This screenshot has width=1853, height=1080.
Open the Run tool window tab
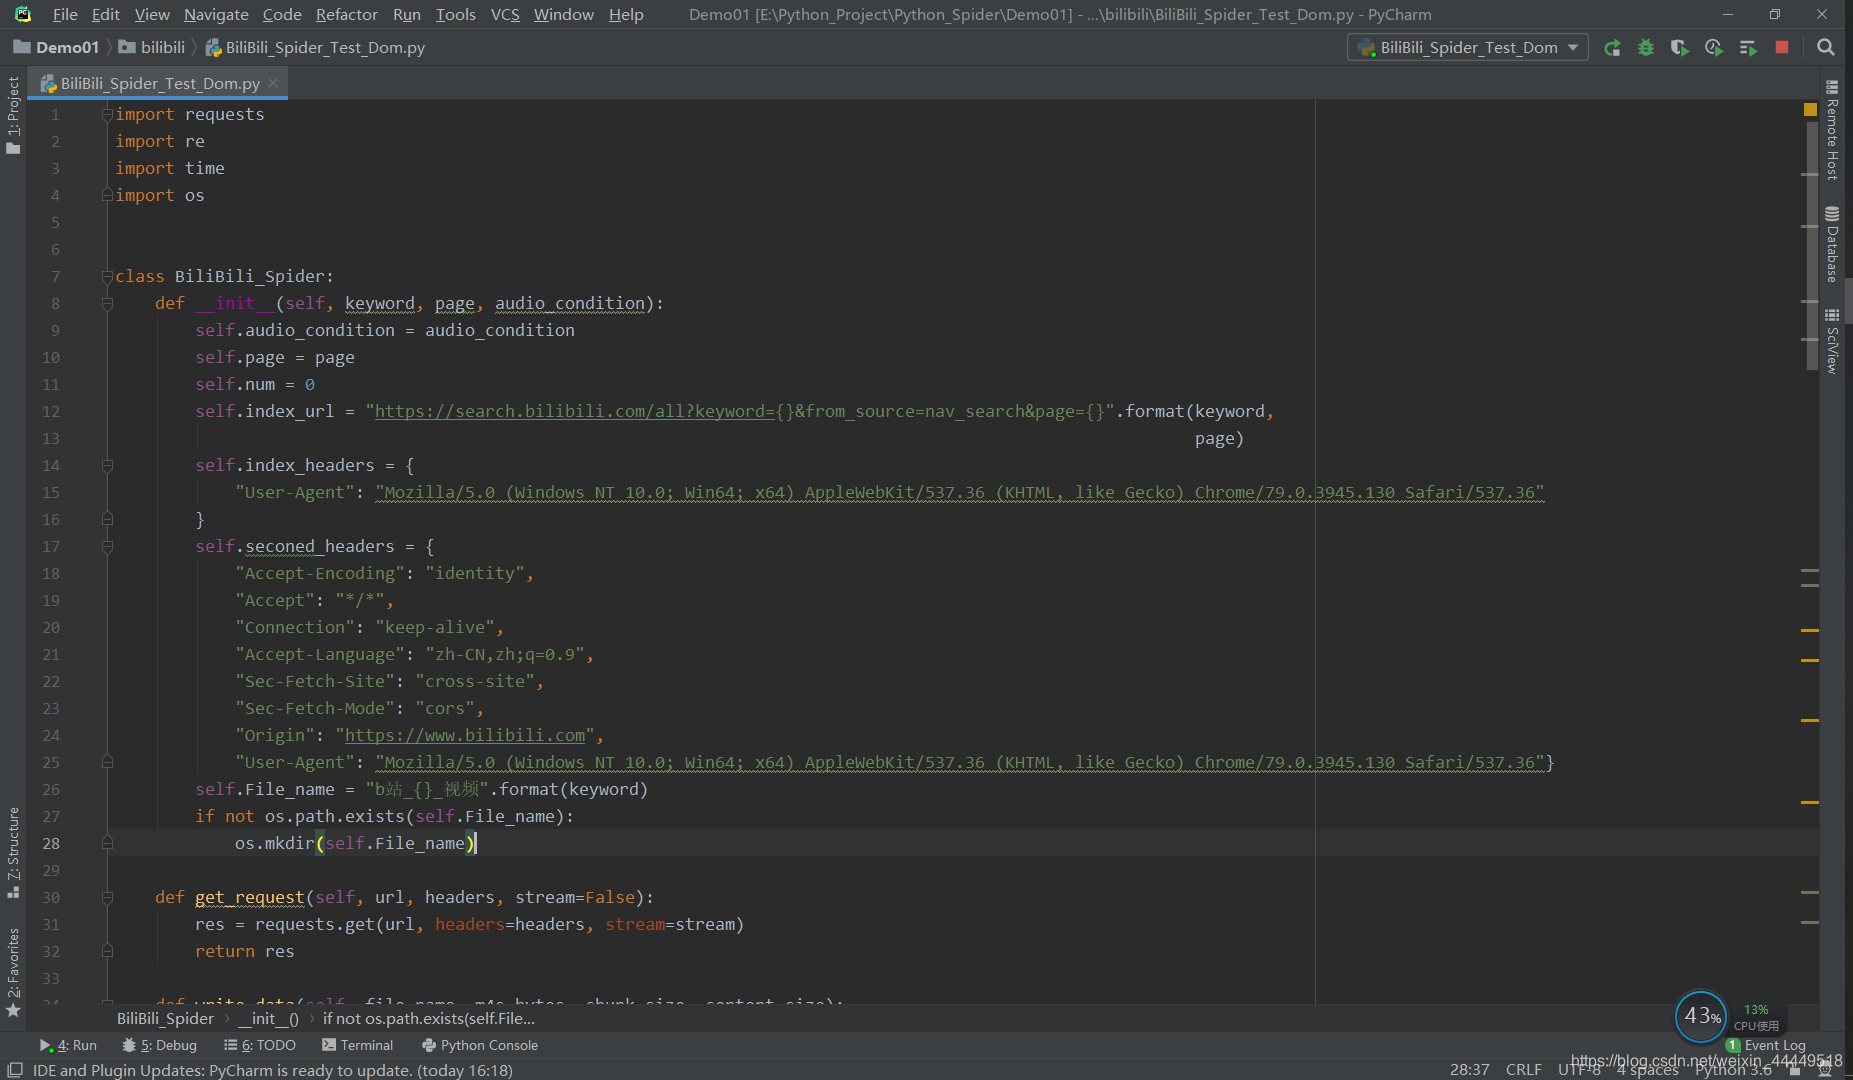68,1045
